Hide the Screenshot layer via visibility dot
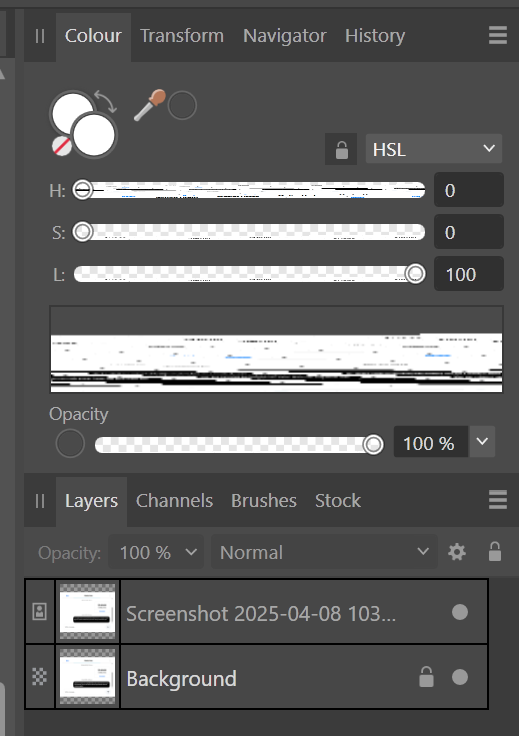 [459, 612]
